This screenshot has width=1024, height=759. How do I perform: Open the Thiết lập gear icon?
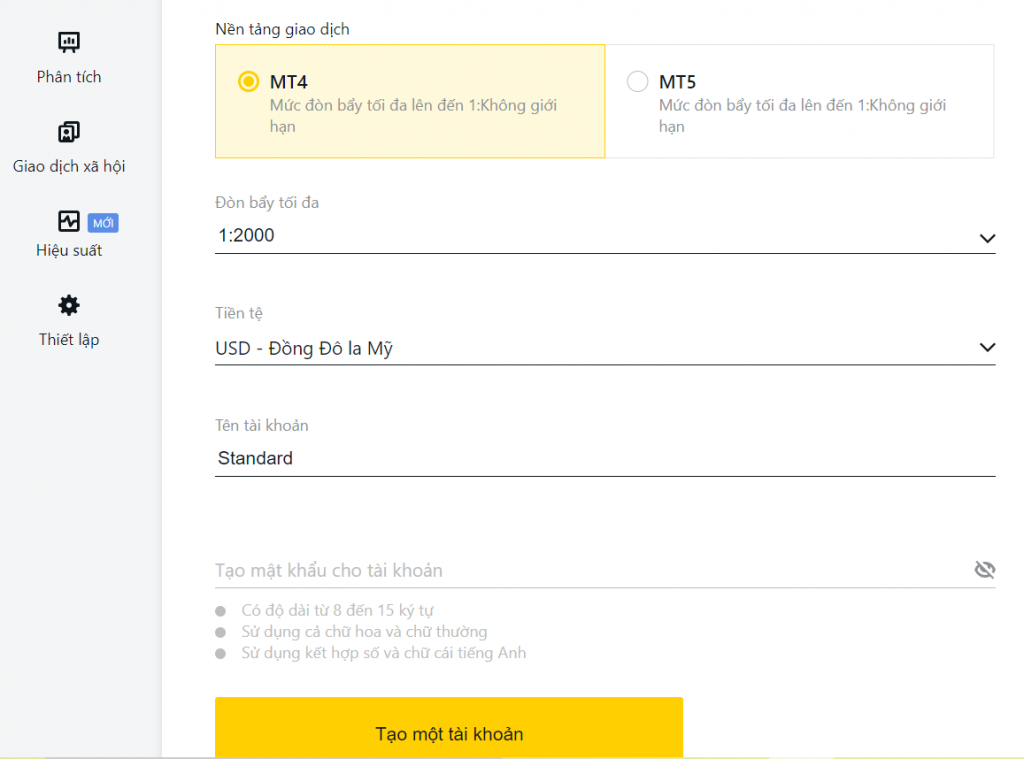[69, 305]
